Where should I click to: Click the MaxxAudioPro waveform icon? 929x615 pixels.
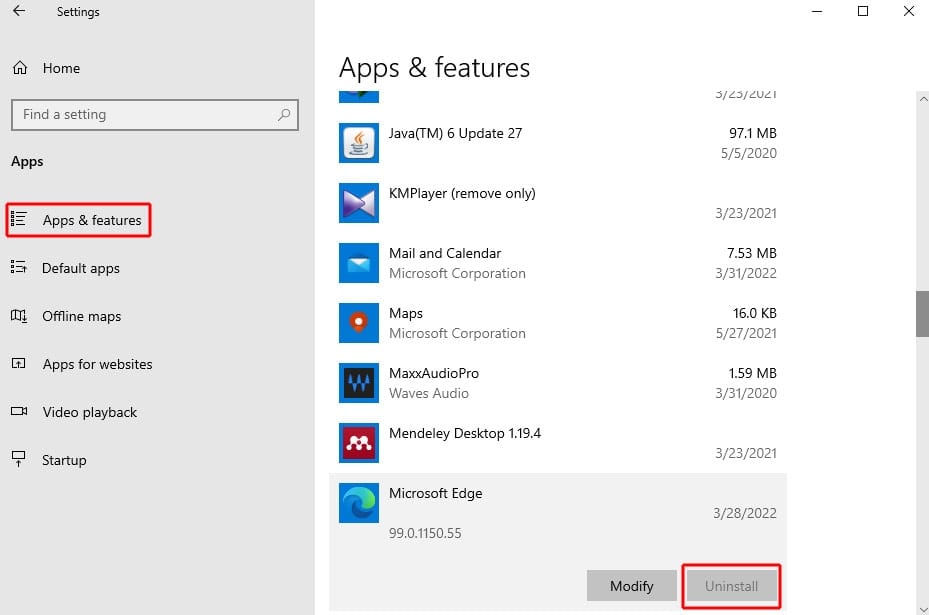(358, 383)
